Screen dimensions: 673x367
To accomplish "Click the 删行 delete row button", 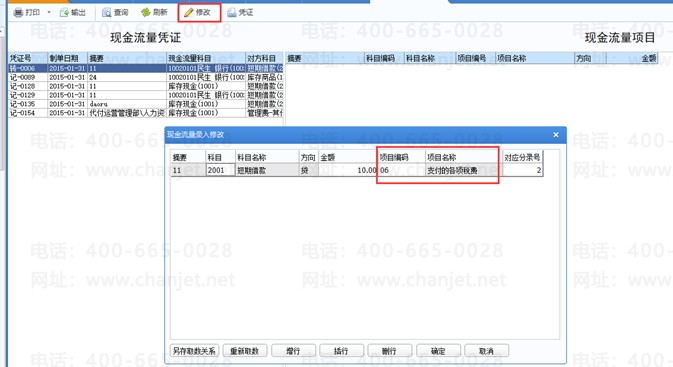I will point(389,351).
